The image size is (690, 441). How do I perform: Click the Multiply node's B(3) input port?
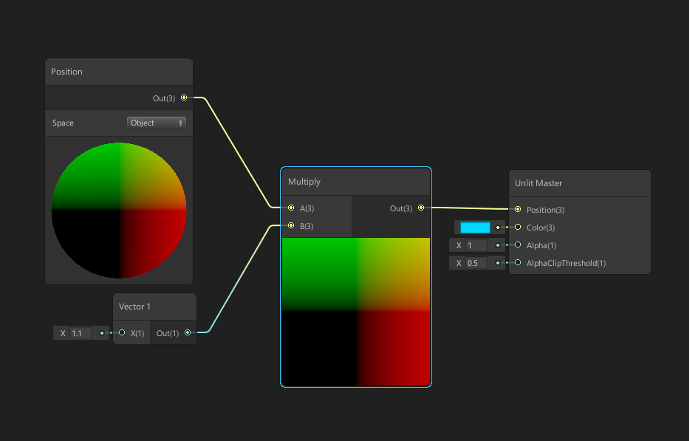click(x=291, y=226)
